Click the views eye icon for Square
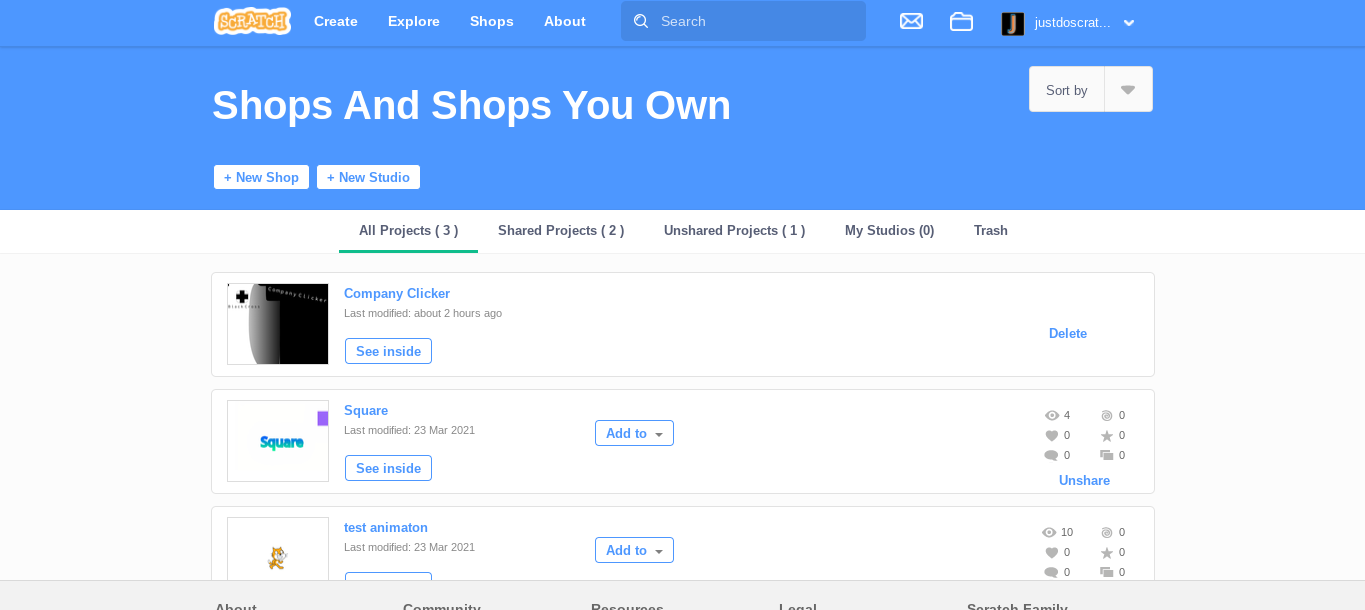The height and width of the screenshot is (610, 1365). 1051,415
